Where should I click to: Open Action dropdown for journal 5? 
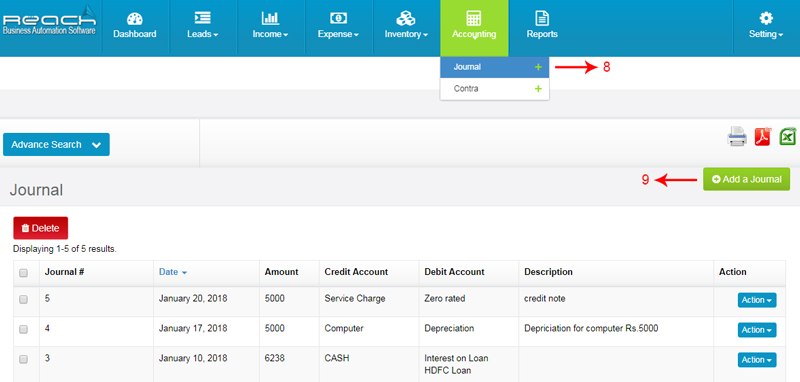757,300
